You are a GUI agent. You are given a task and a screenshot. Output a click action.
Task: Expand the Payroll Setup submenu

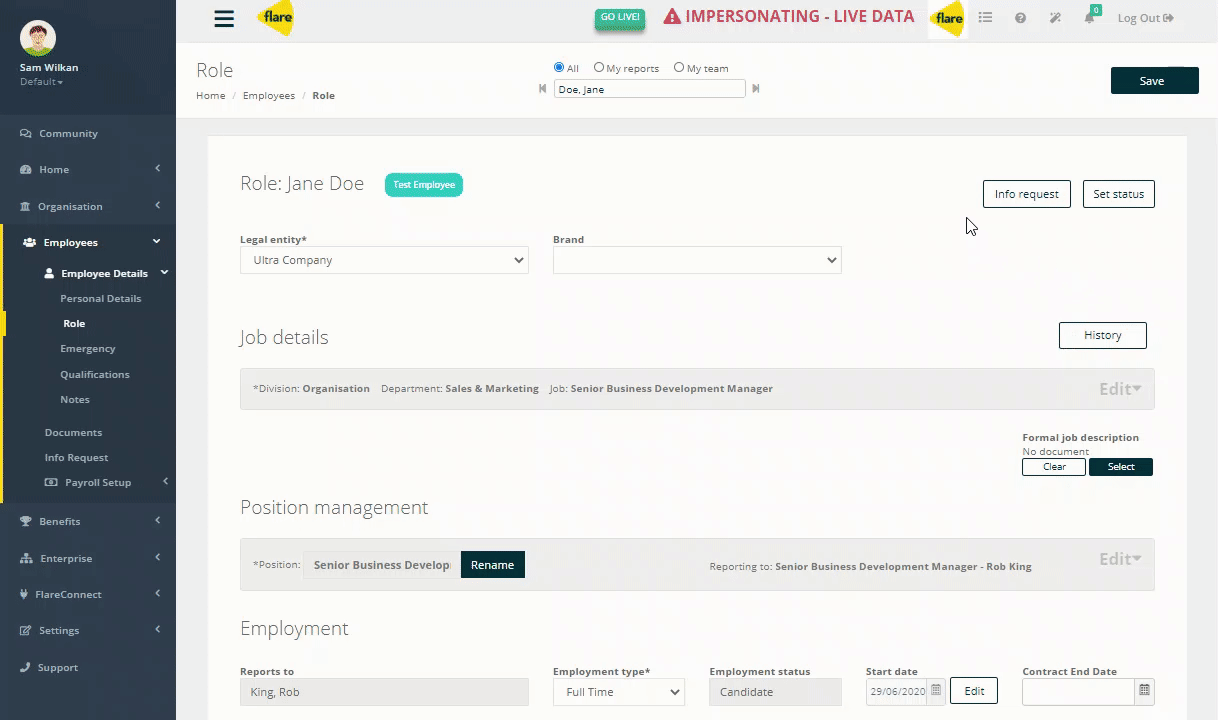pos(165,482)
